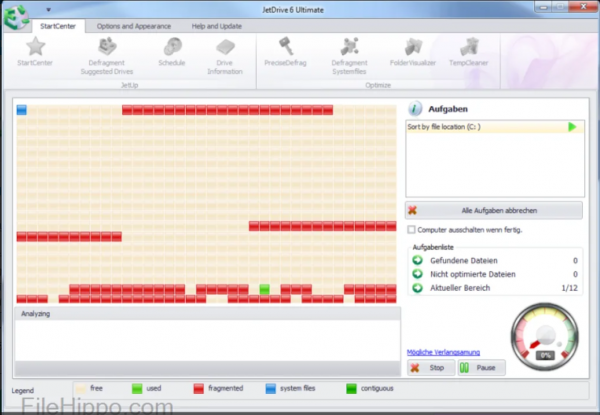This screenshot has height=415, width=600.
Task: Click the free color swatch in legend
Action: (81, 389)
